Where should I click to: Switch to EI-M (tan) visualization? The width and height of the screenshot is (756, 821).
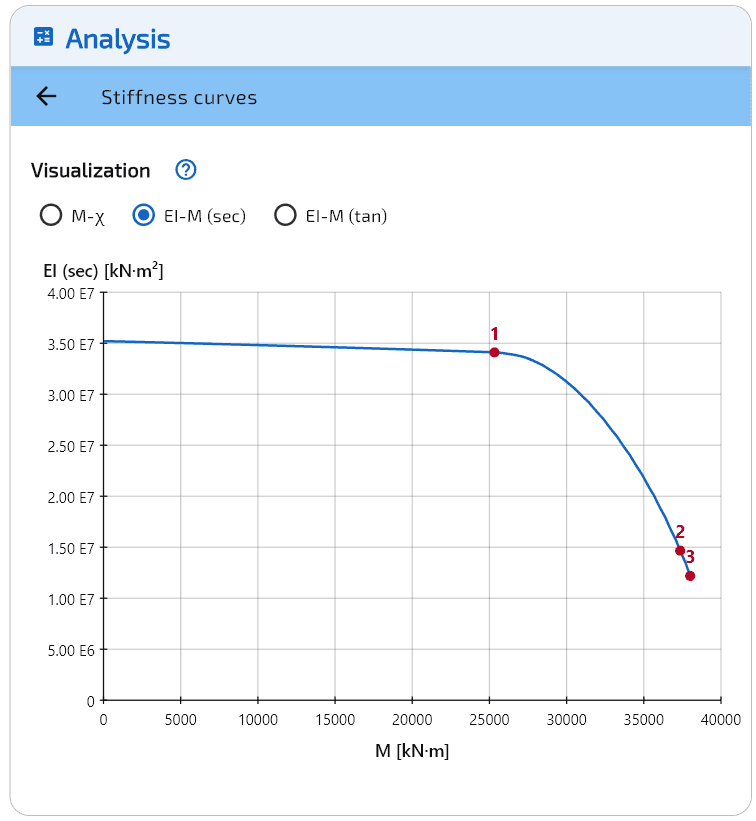(285, 215)
